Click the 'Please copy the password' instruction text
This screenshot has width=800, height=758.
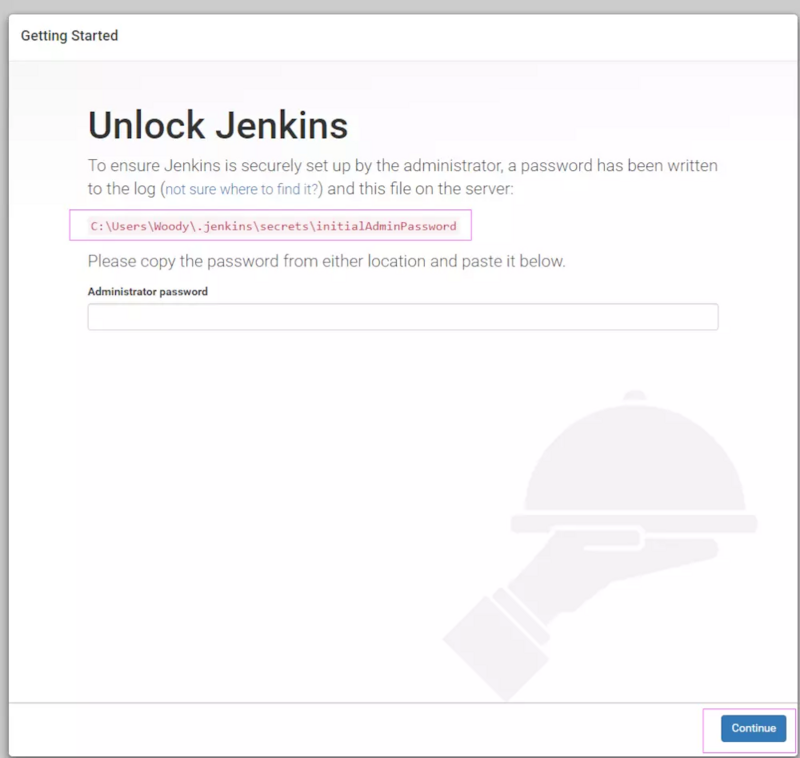tap(327, 261)
